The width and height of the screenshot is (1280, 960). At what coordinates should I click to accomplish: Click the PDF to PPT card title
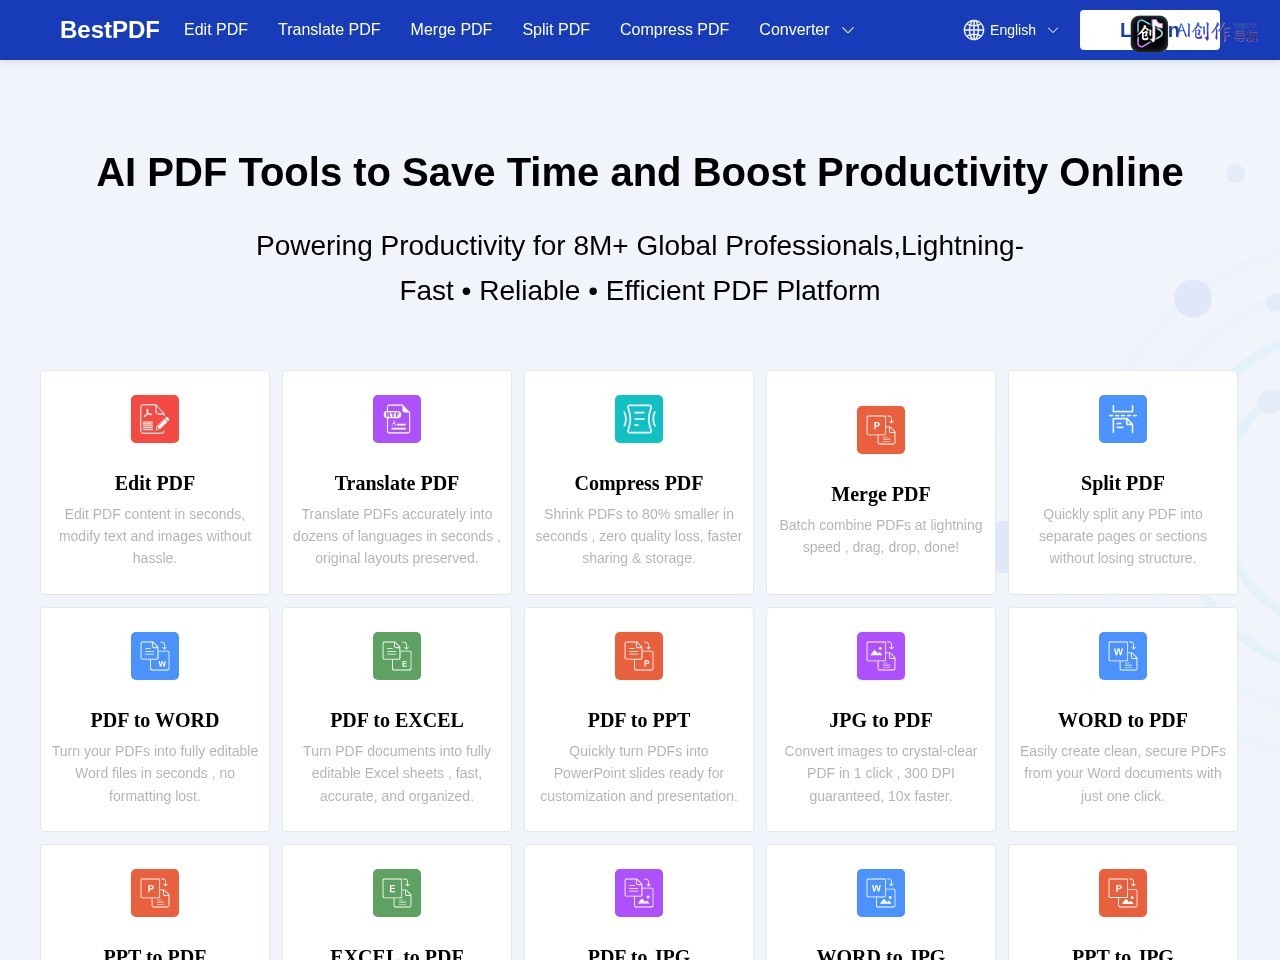[639, 720]
